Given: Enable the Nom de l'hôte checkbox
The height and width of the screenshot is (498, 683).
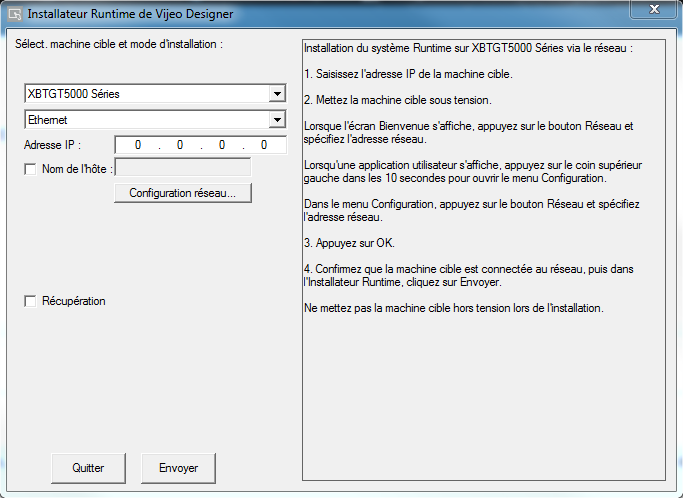Looking at the screenshot, I should click(x=30, y=169).
